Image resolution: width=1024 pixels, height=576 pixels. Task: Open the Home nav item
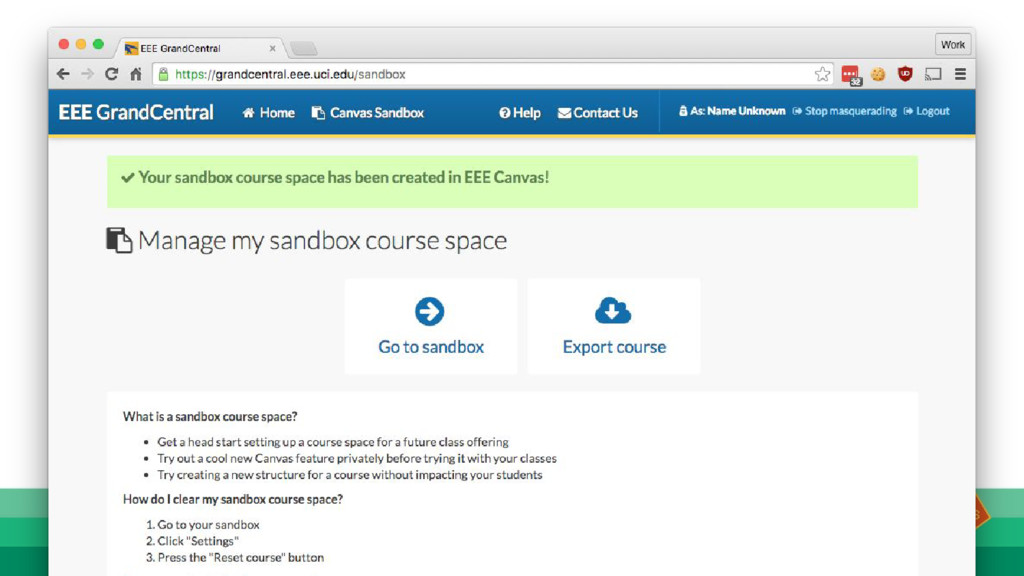(x=268, y=113)
